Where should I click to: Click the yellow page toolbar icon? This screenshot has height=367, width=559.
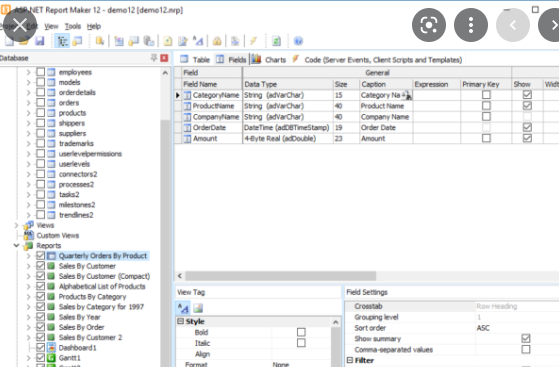[x=168, y=41]
